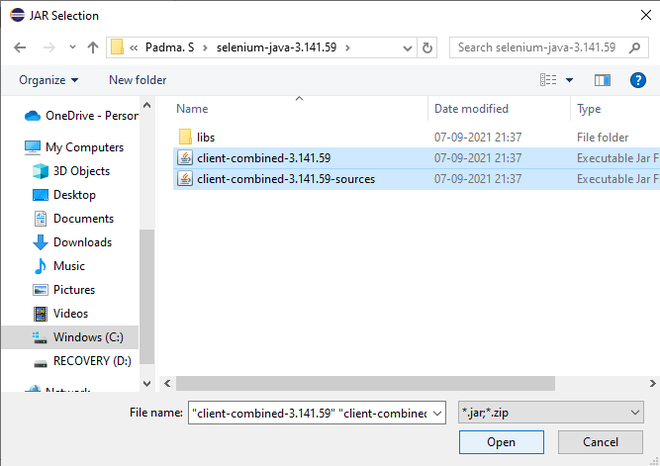
Task: Click the Cancel button
Action: pyautogui.click(x=601, y=442)
